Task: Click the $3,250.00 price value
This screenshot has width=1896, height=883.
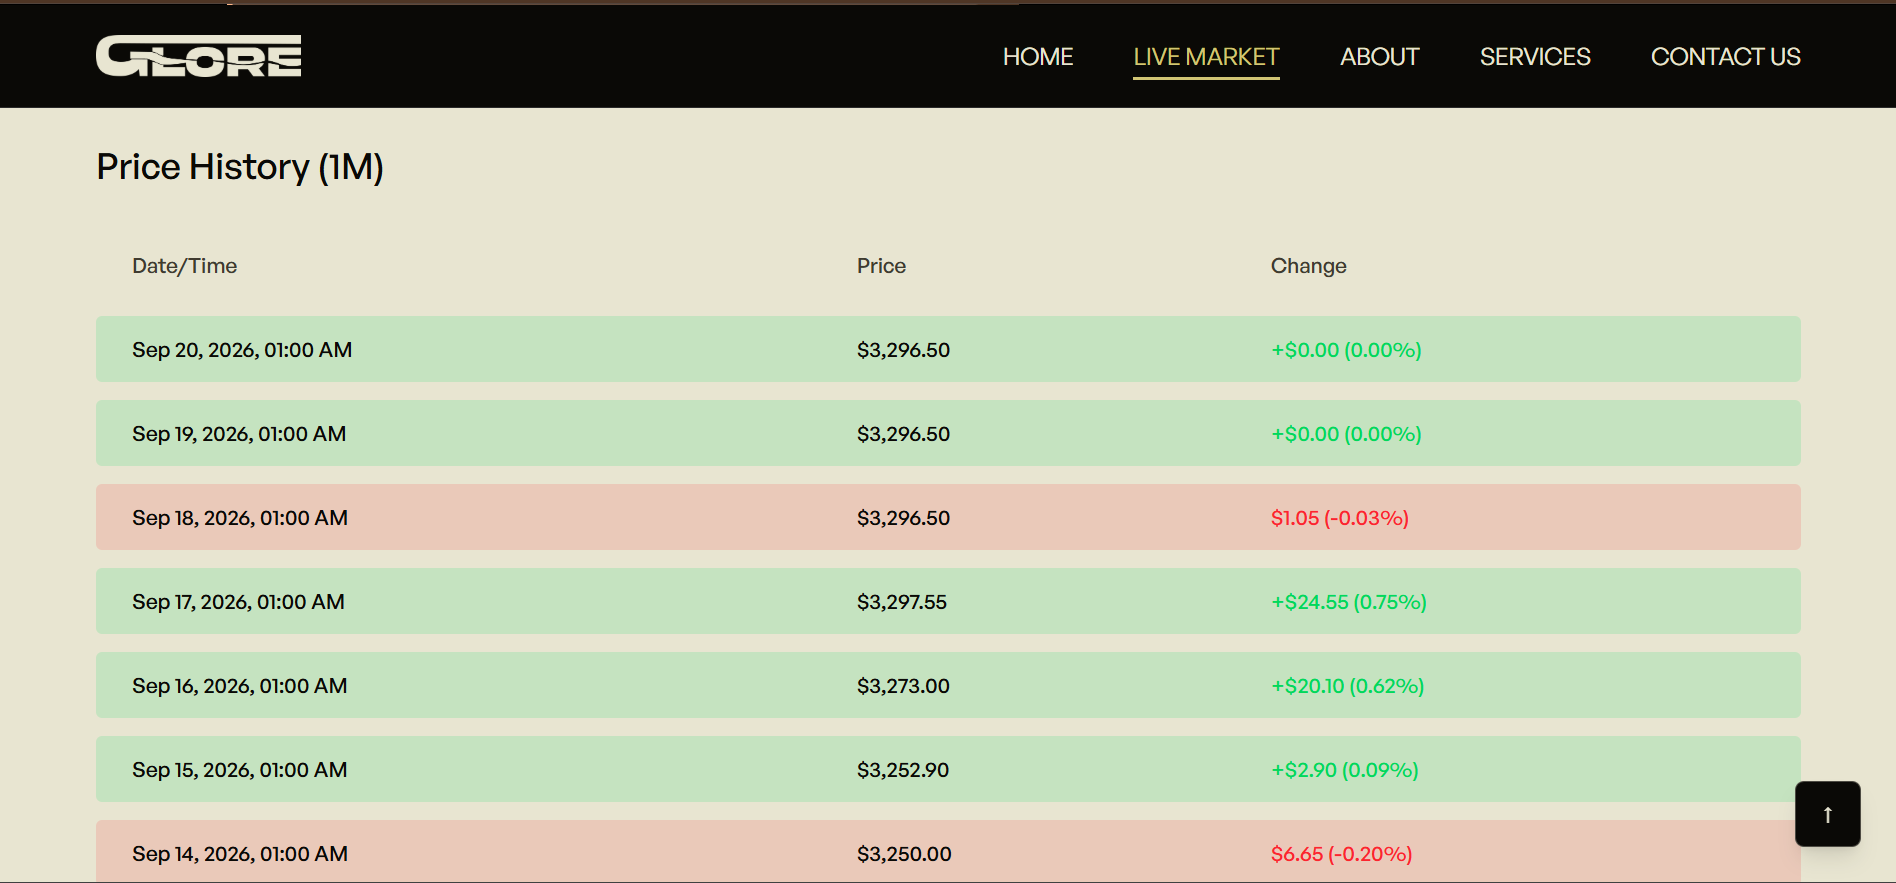Action: point(904,854)
